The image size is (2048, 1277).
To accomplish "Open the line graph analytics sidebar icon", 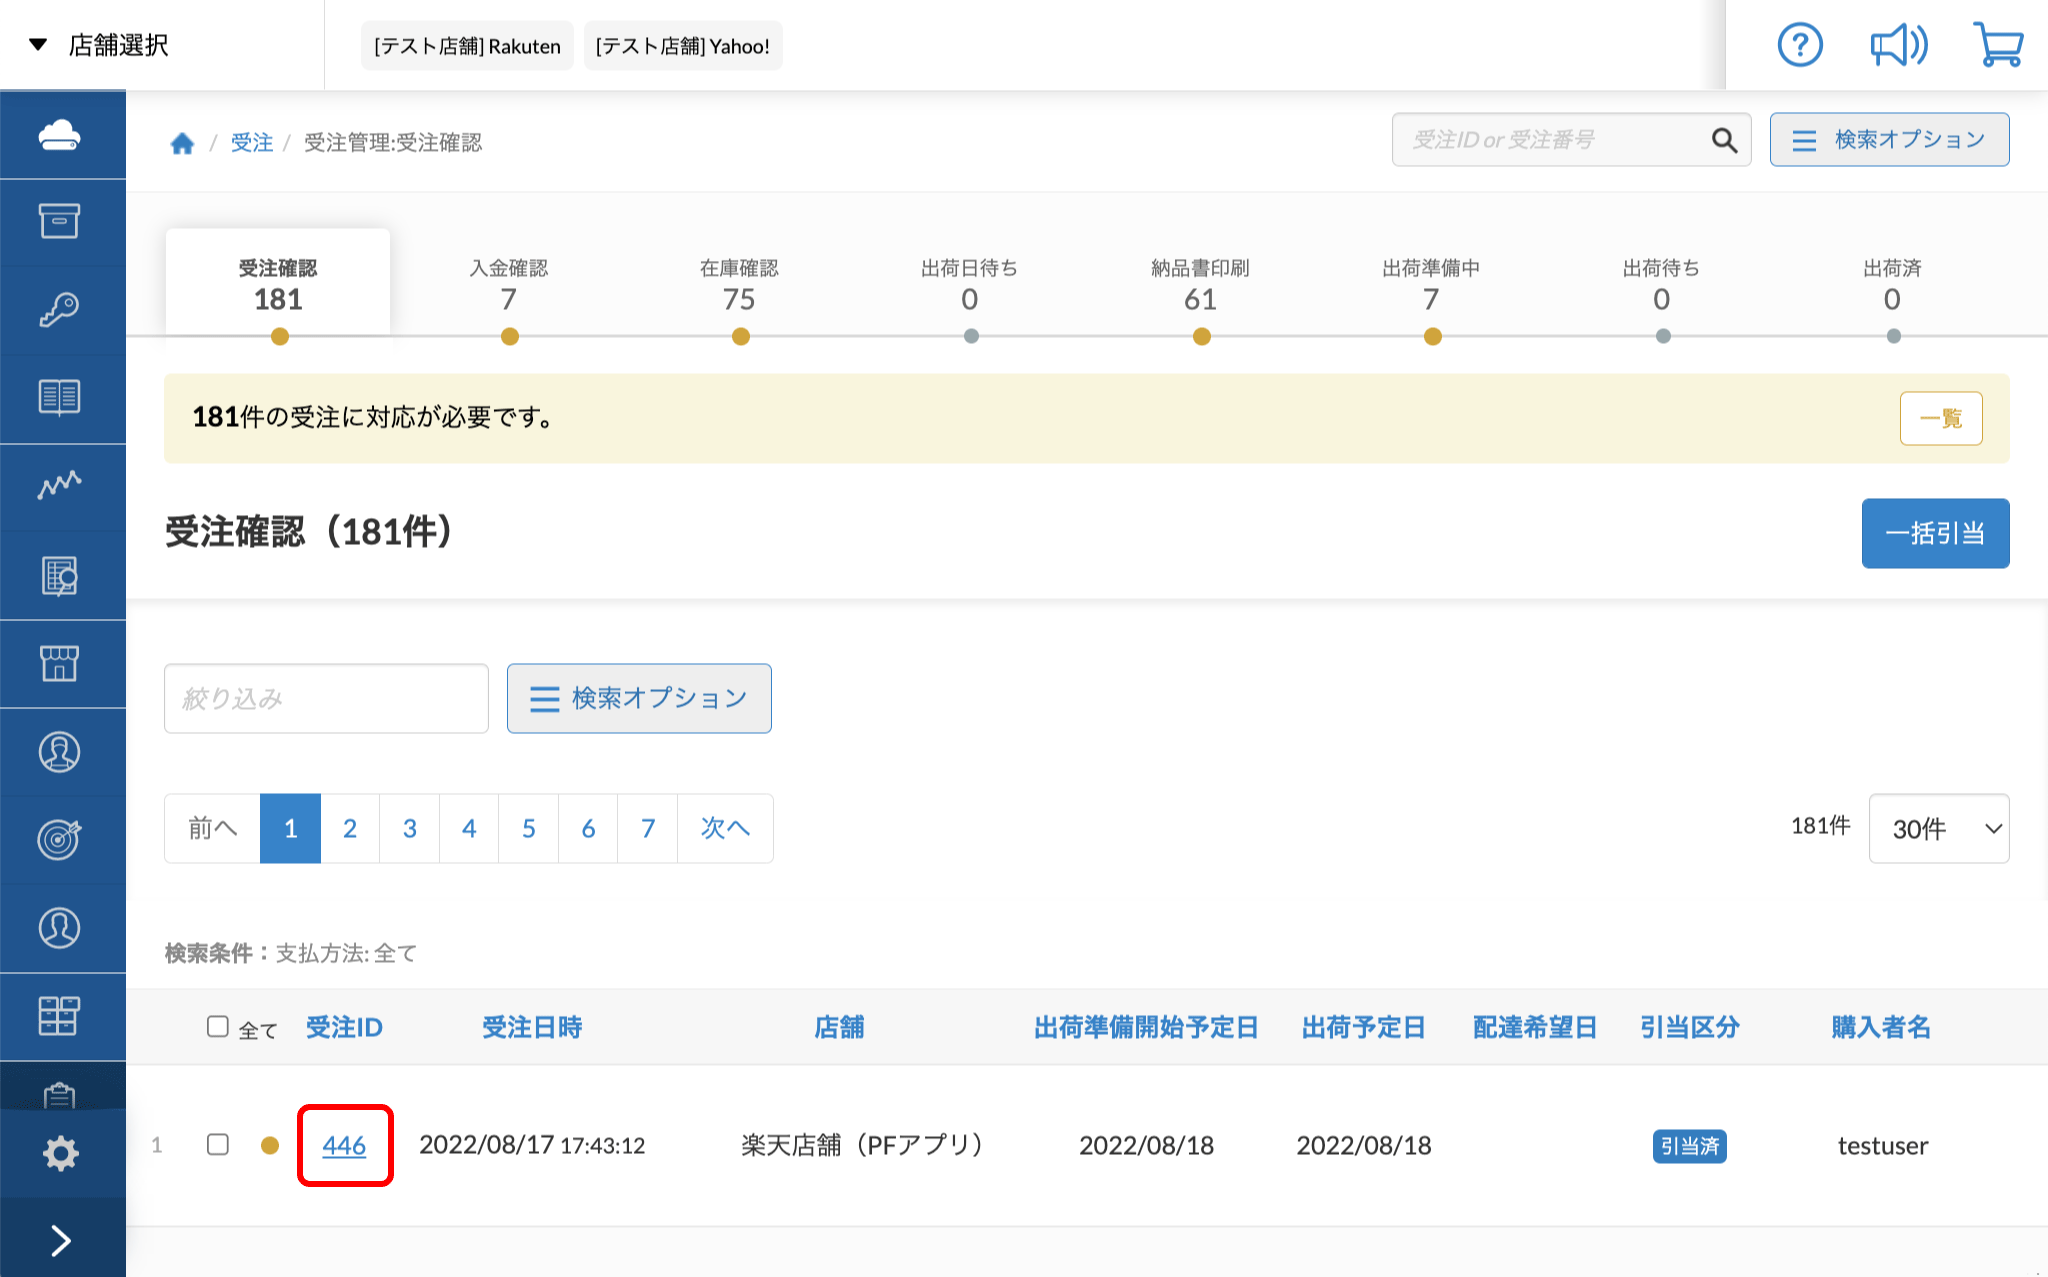I will click(x=60, y=486).
